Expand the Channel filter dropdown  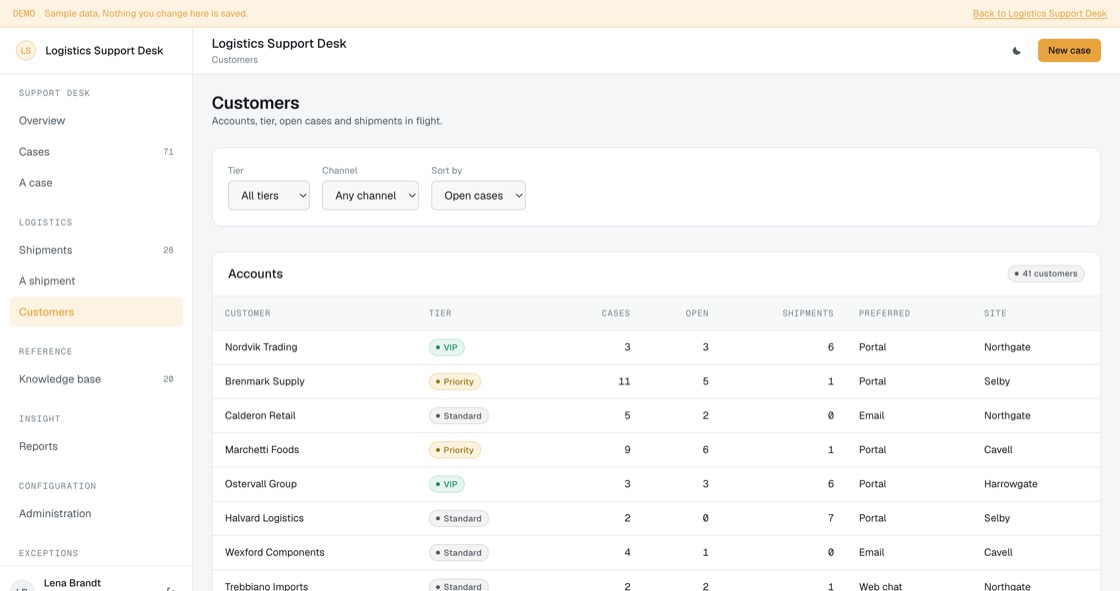coord(370,195)
